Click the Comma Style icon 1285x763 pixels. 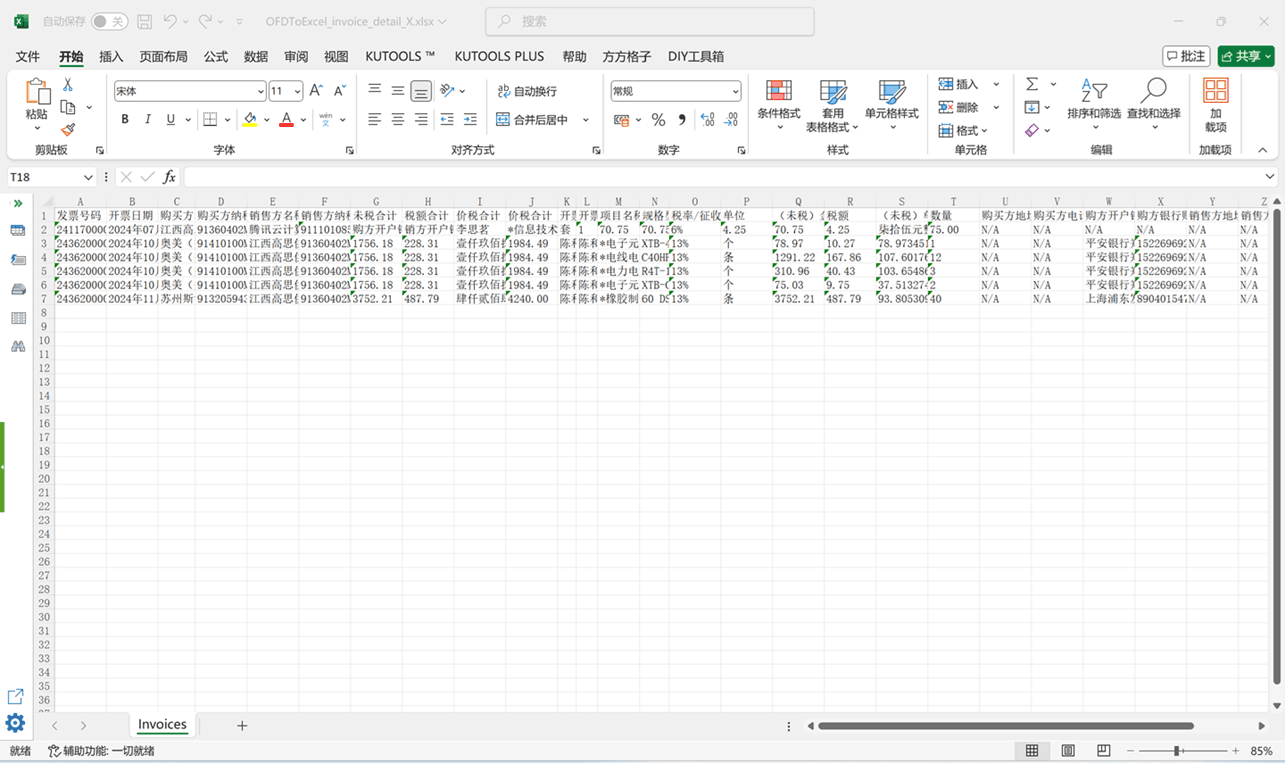pos(682,120)
